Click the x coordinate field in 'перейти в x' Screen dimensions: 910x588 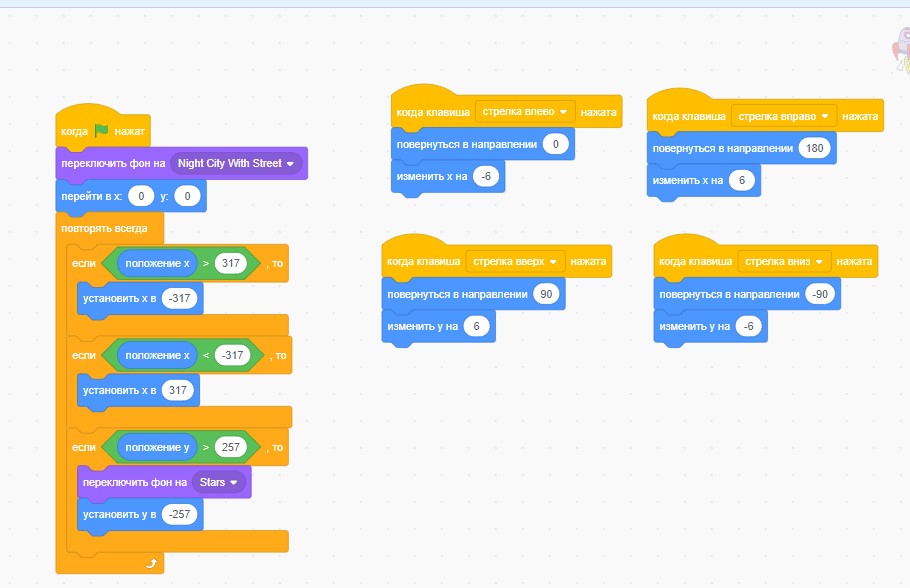click(x=141, y=196)
